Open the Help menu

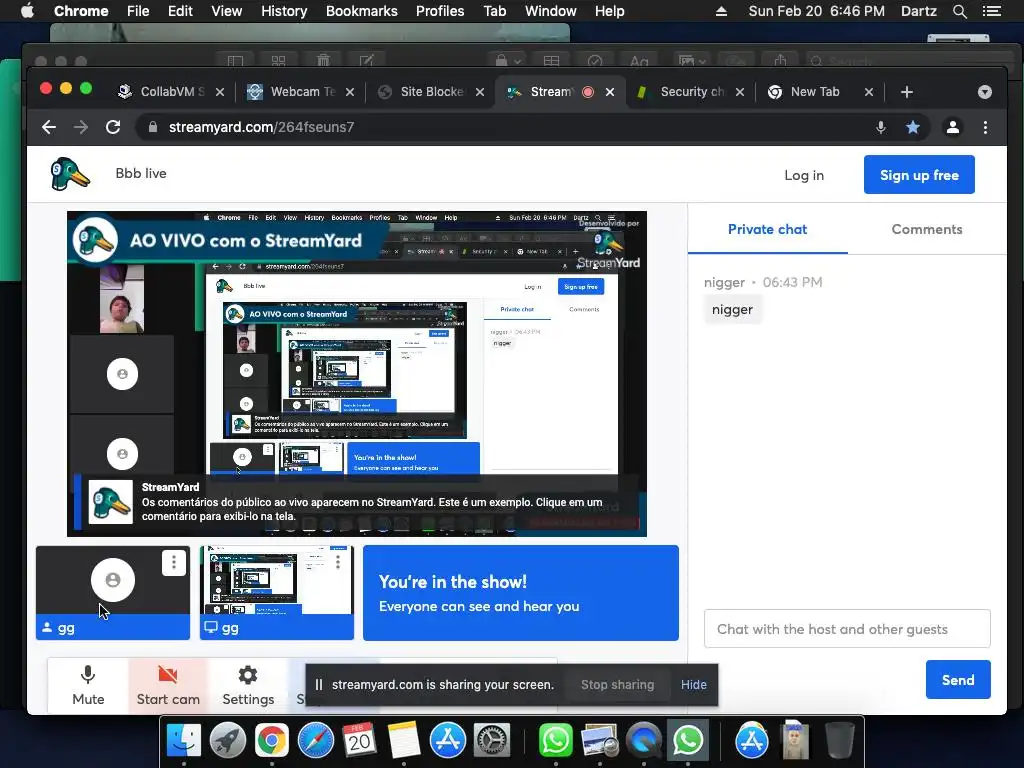tap(609, 11)
